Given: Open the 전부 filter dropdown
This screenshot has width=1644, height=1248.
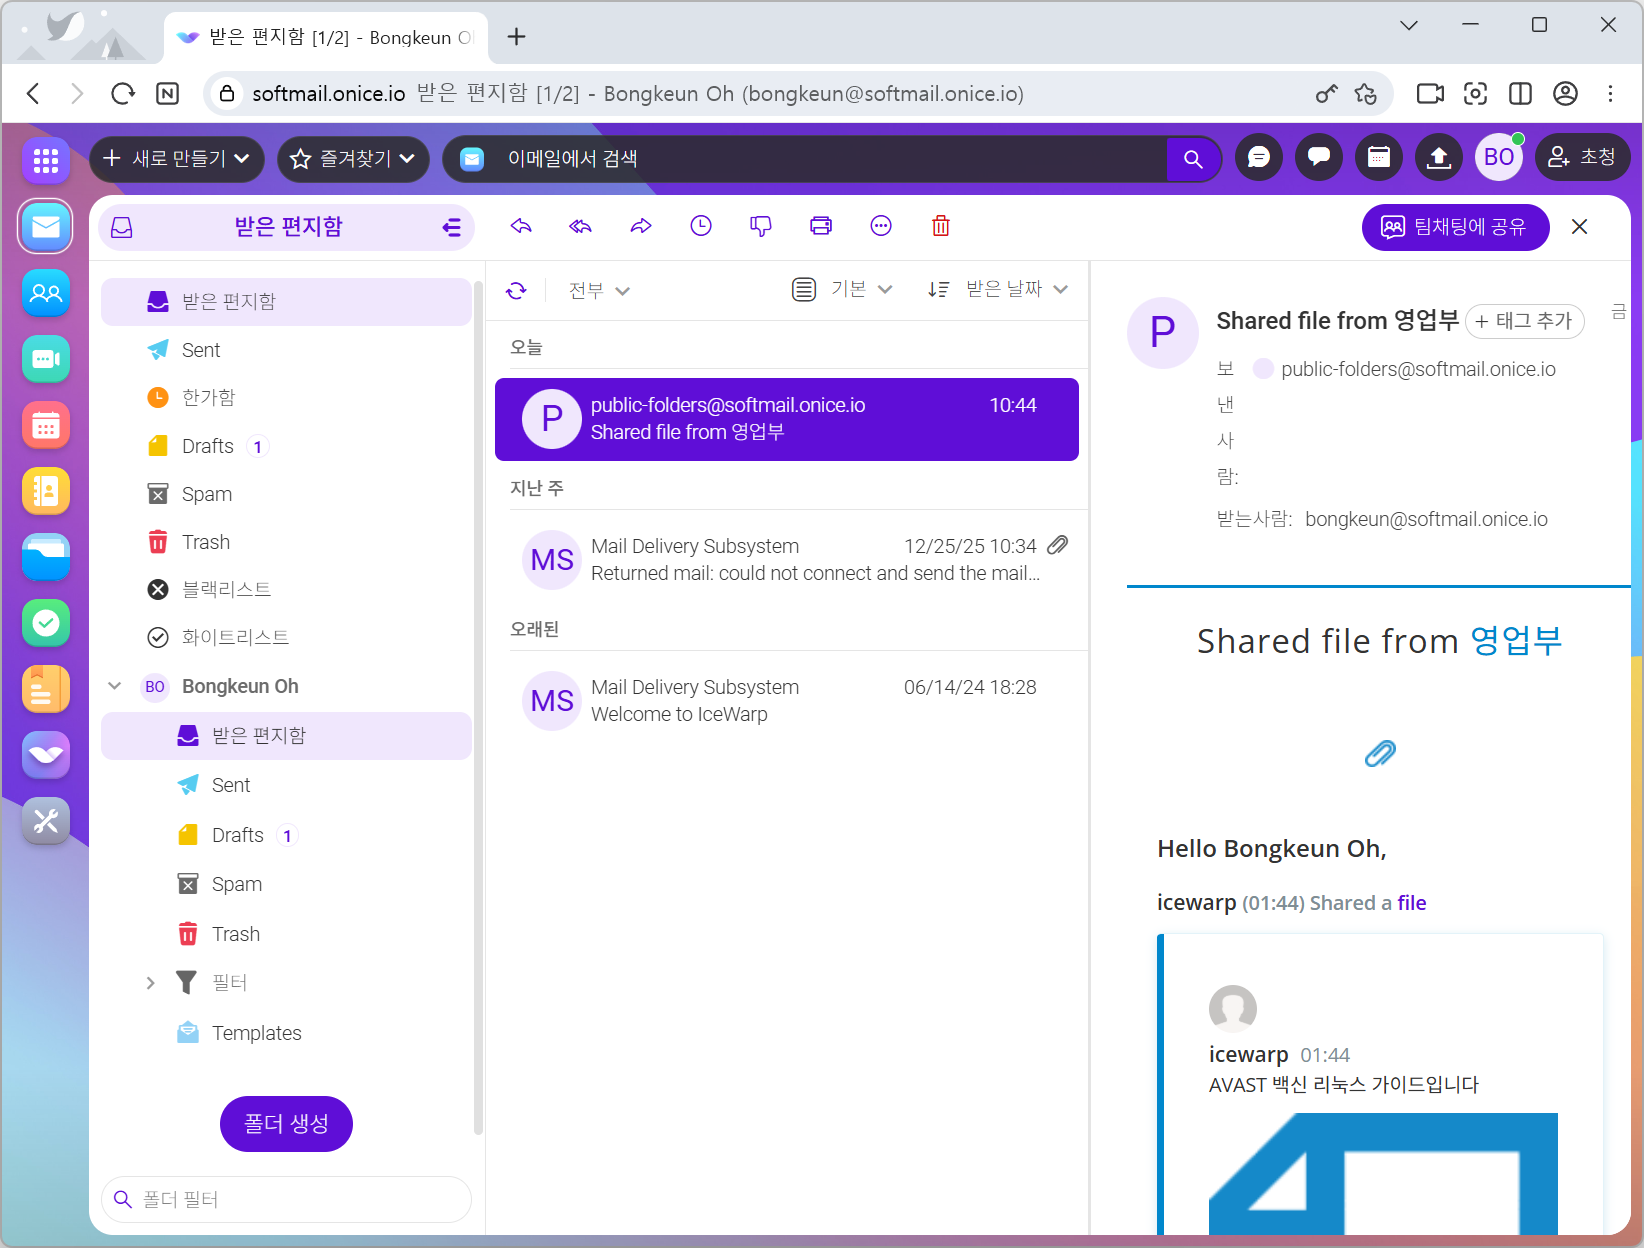Looking at the screenshot, I should pyautogui.click(x=599, y=291).
